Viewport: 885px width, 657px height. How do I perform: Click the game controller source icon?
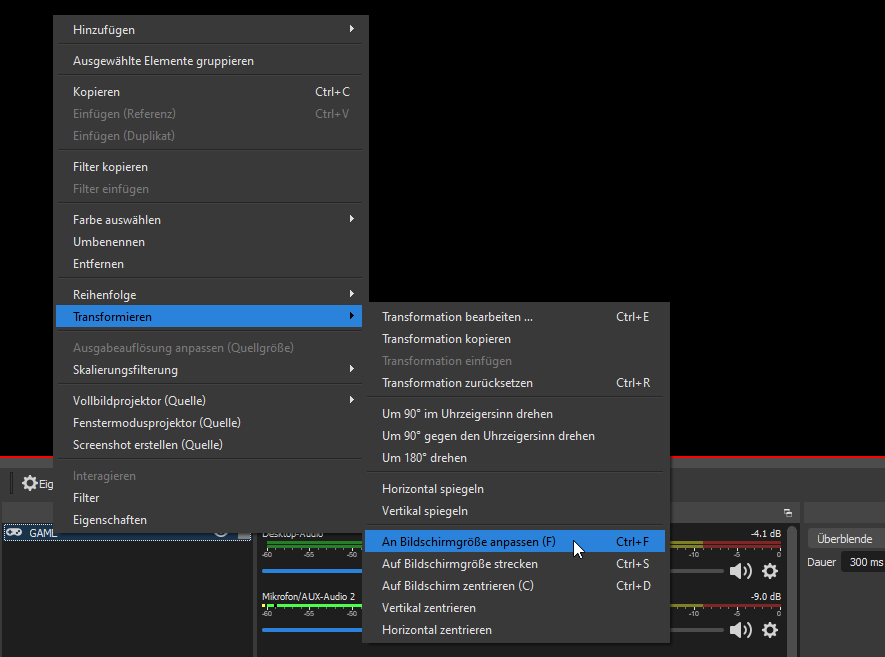(x=15, y=533)
